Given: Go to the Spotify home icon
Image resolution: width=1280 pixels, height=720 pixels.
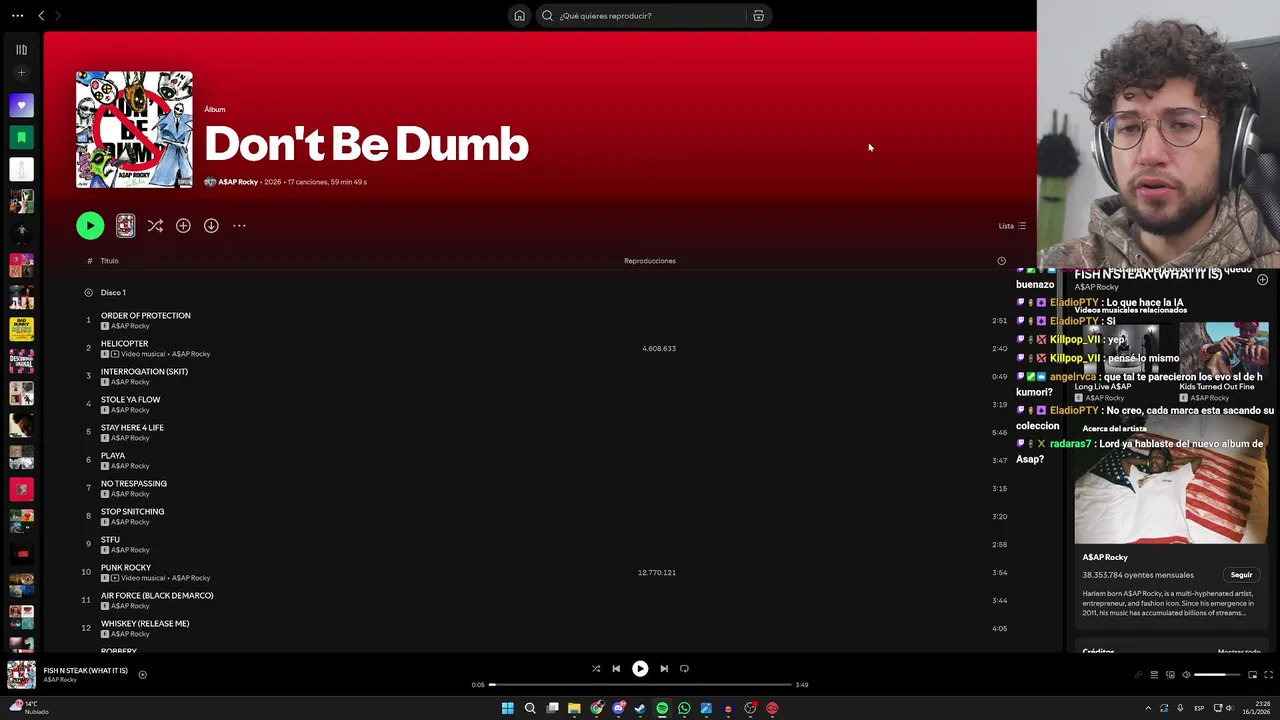Looking at the screenshot, I should [519, 15].
